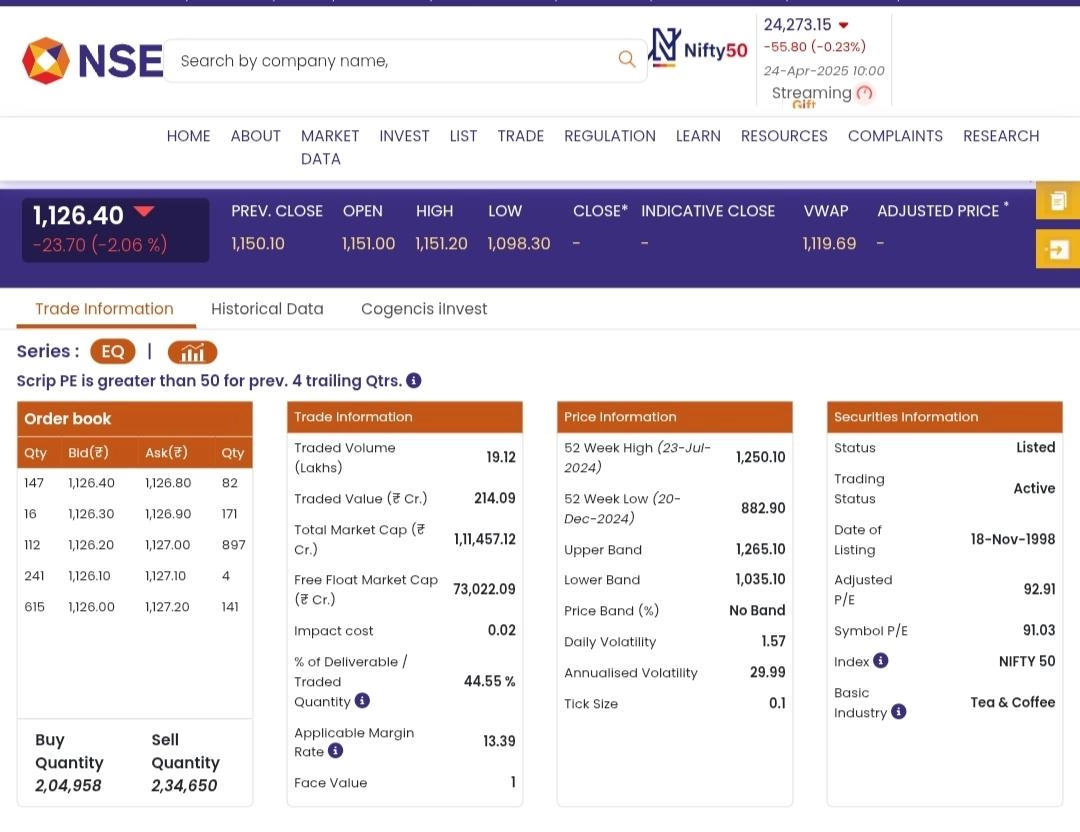This screenshot has width=1080, height=832.
Task: Click the company name search field
Action: pyautogui.click(x=390, y=61)
